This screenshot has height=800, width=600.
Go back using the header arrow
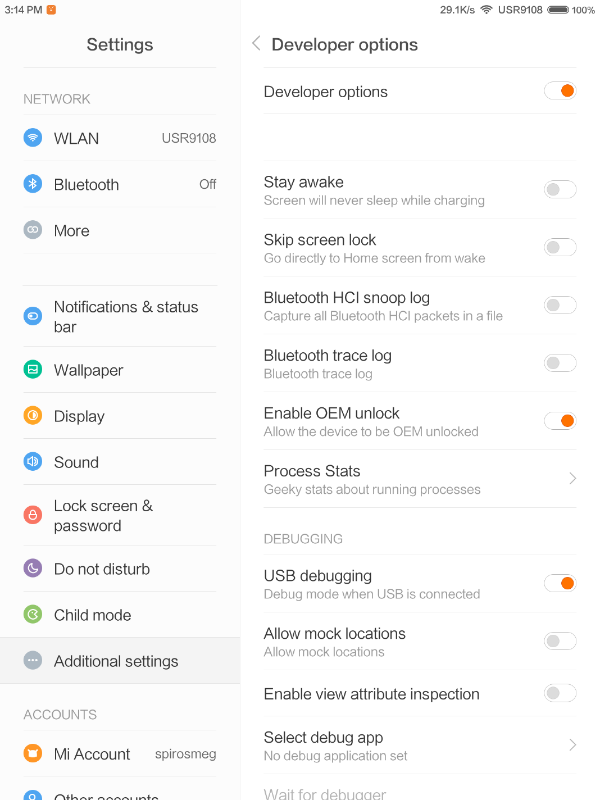tap(256, 44)
